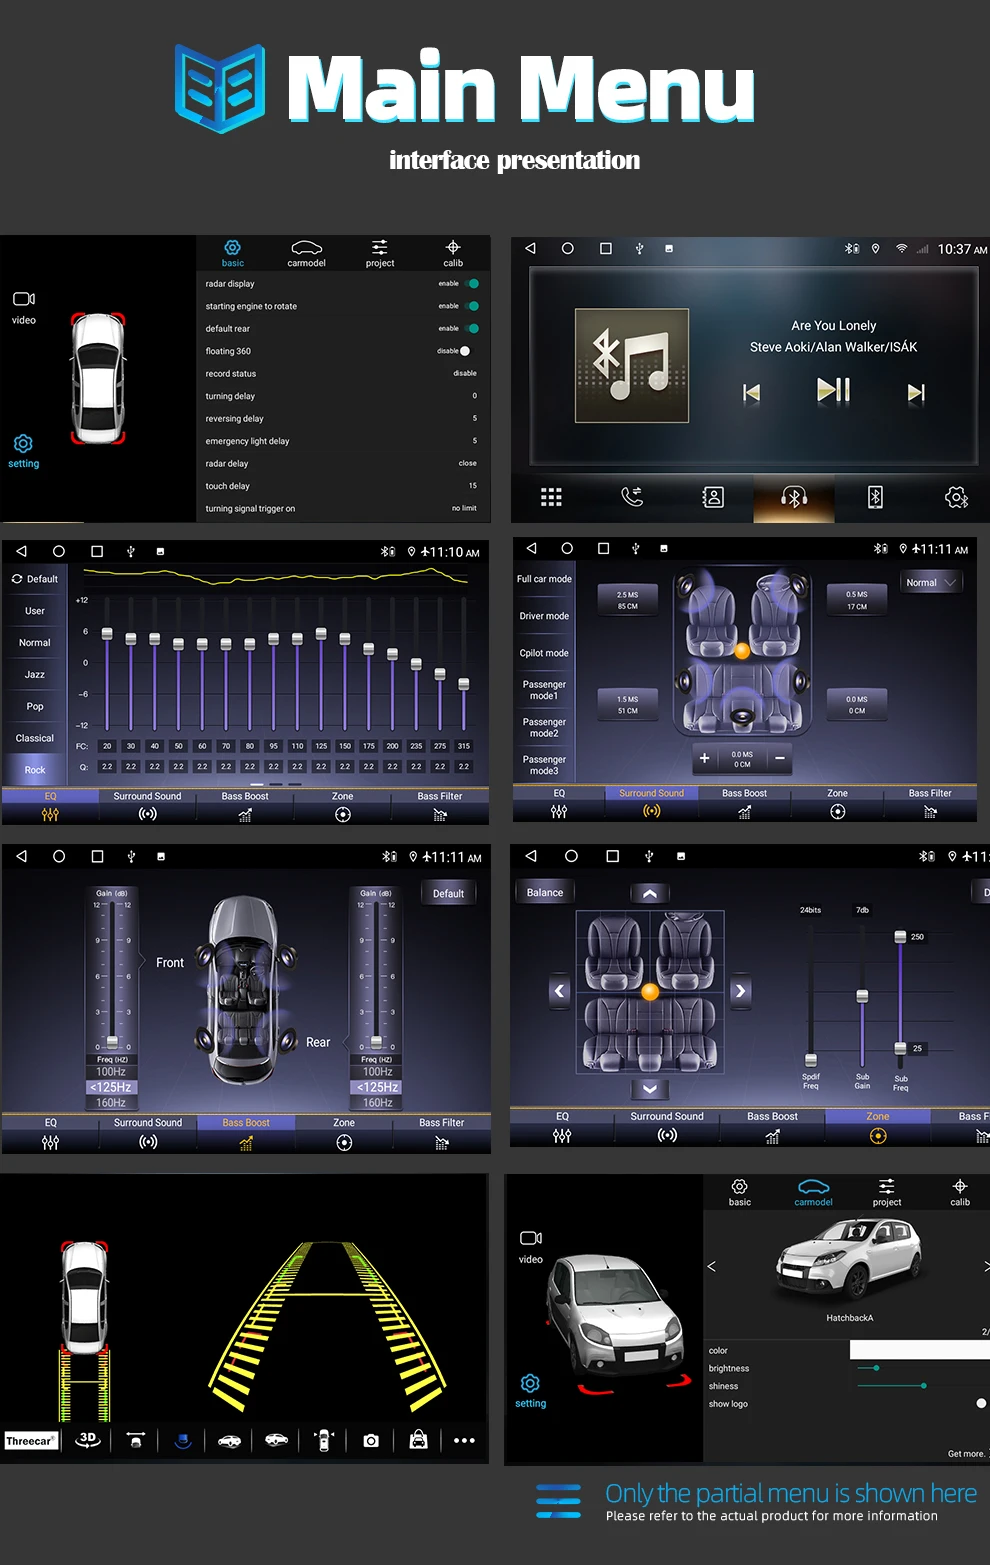Select the Bluetooth headphones music icon
Screen dimensions: 990x1565
pos(794,497)
